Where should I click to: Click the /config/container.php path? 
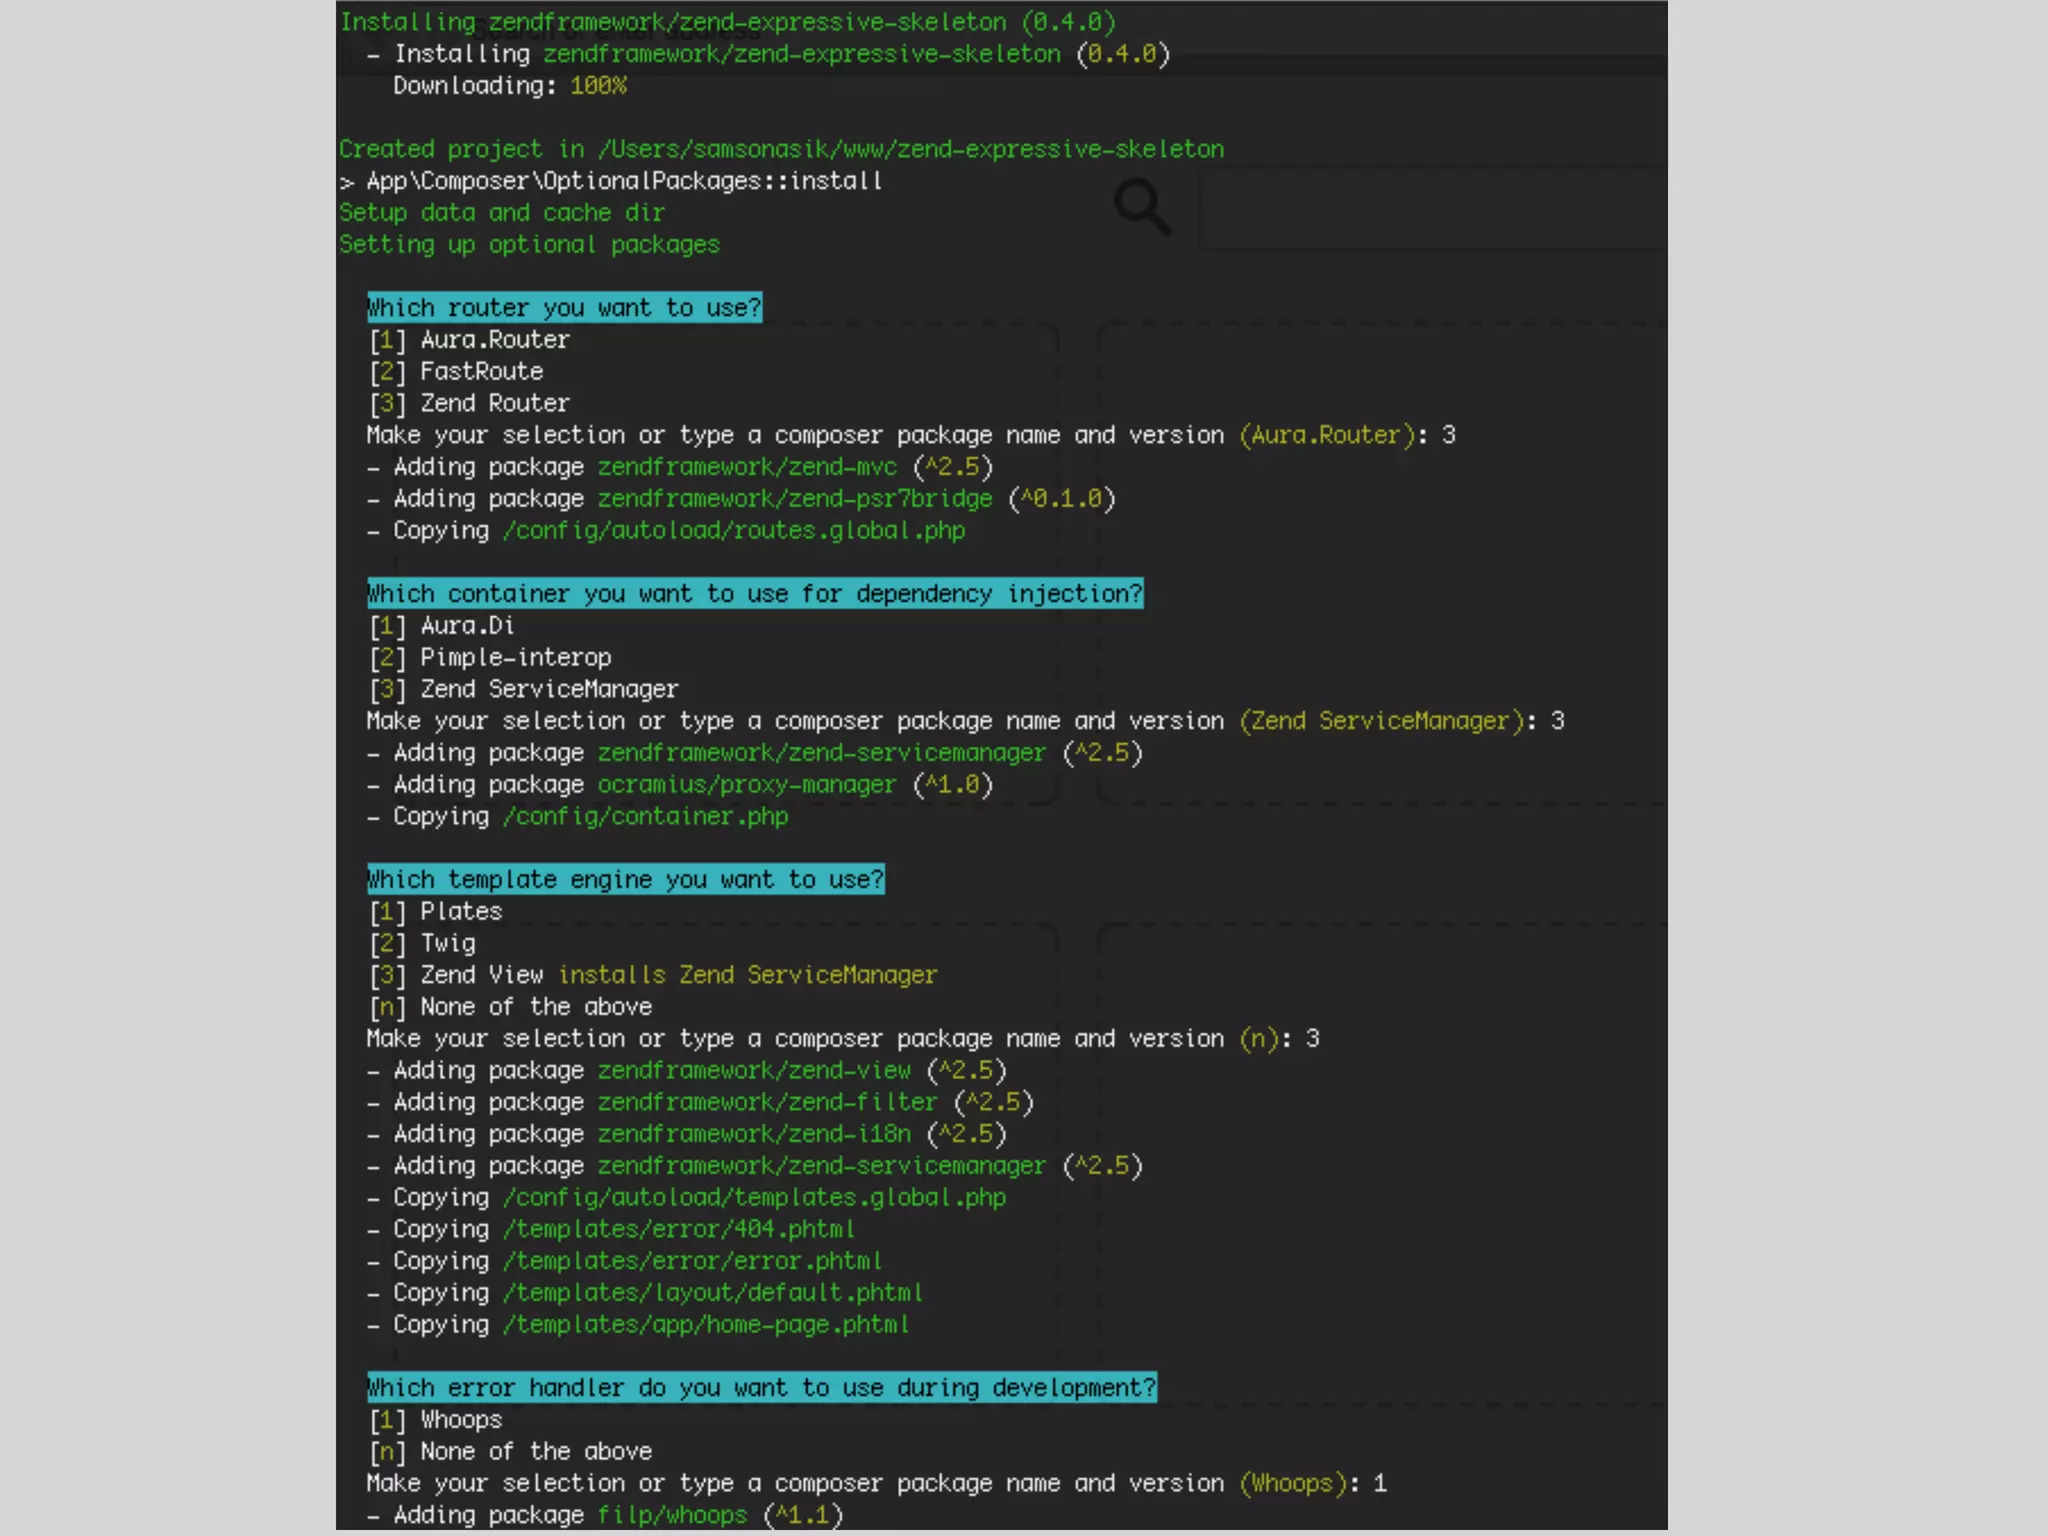coord(645,817)
